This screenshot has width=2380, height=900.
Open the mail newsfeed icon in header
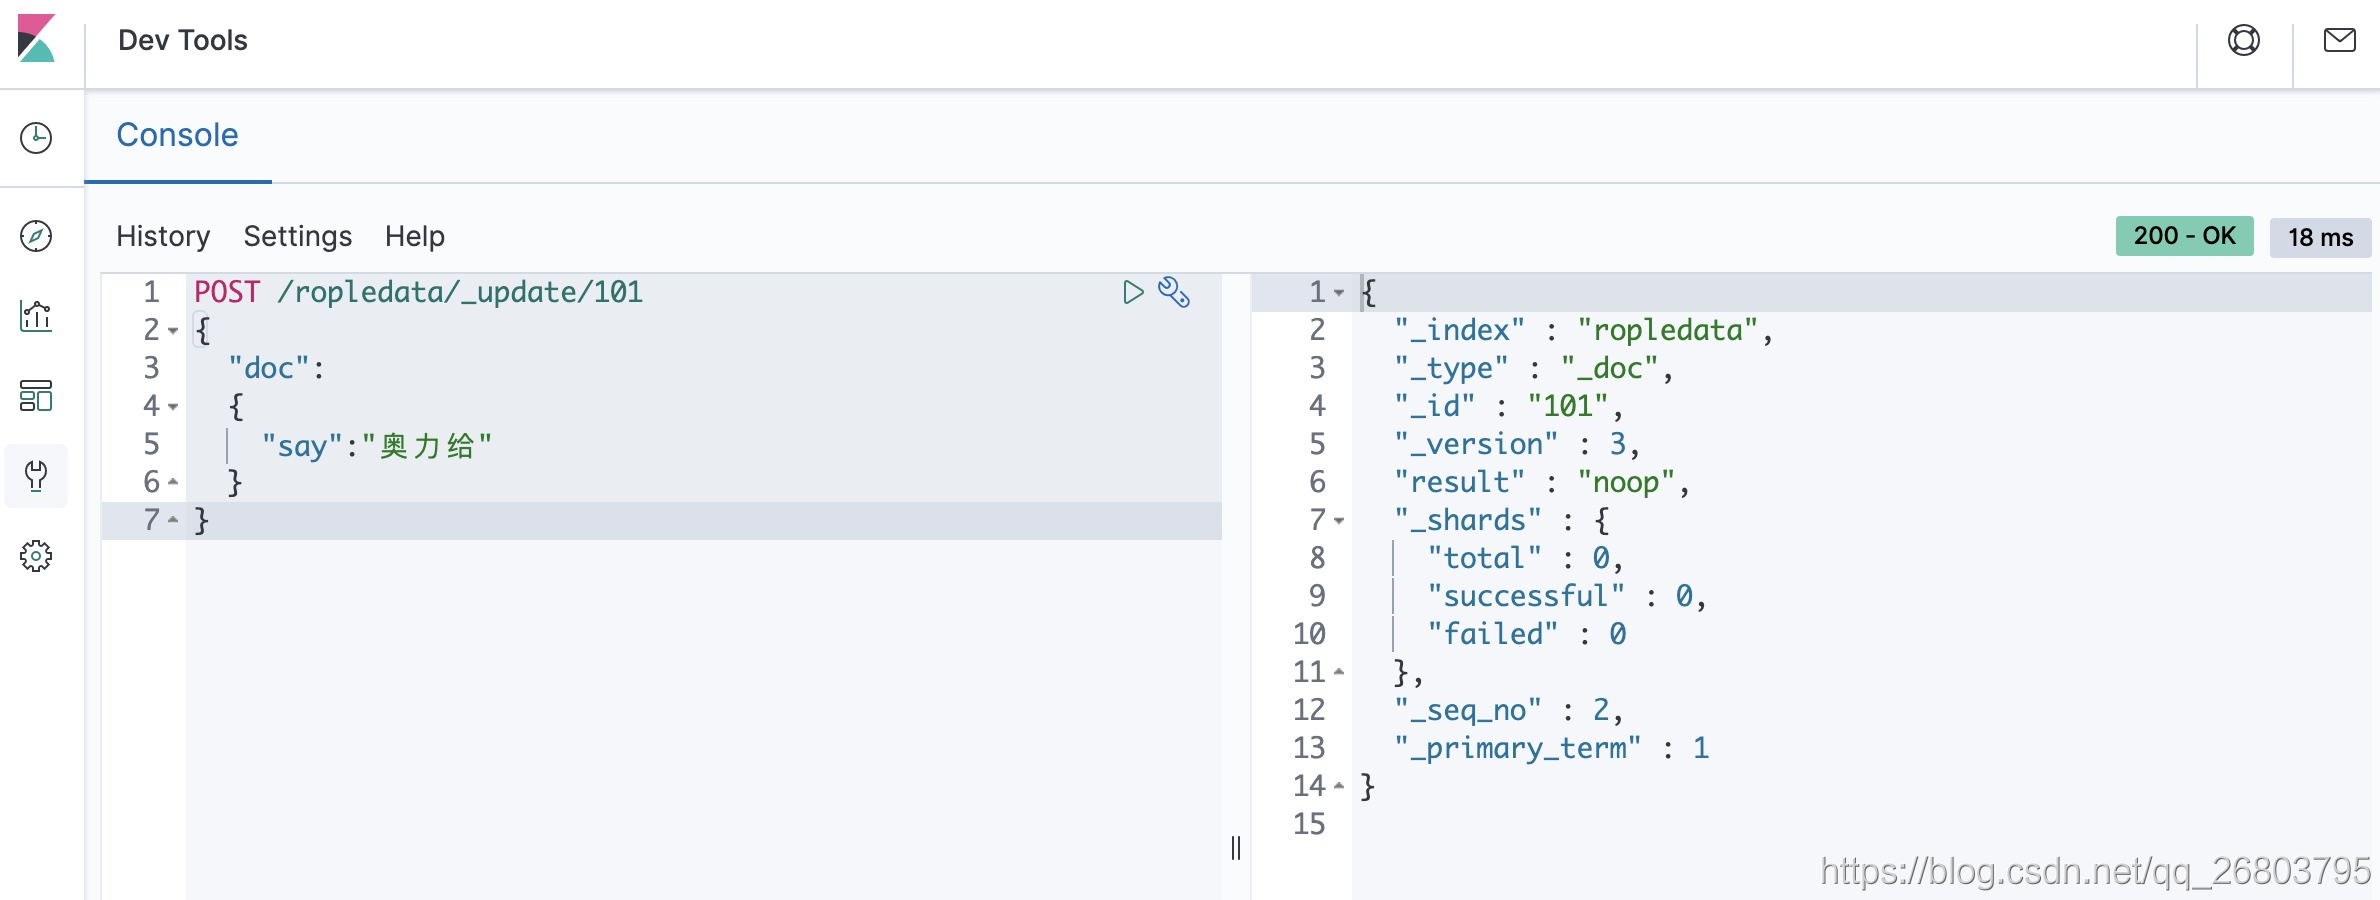(x=2340, y=40)
